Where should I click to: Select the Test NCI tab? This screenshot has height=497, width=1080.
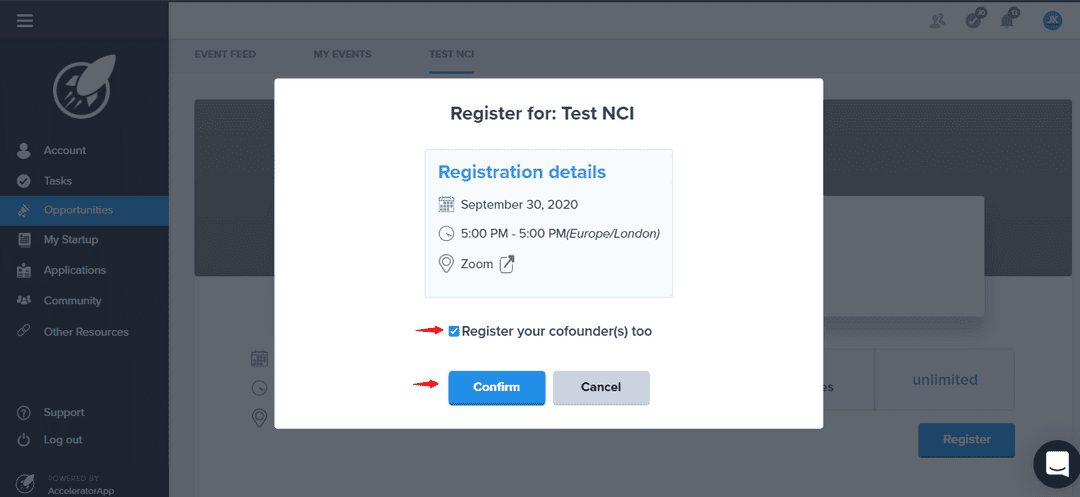click(451, 54)
